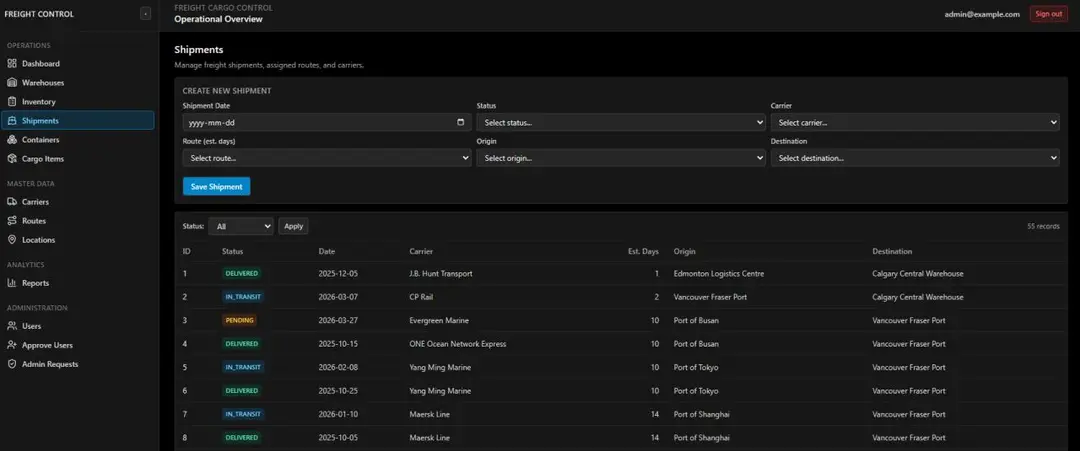Screen dimensions: 1080x451
Task: Click the Approve Users icon
Action: 12,345
